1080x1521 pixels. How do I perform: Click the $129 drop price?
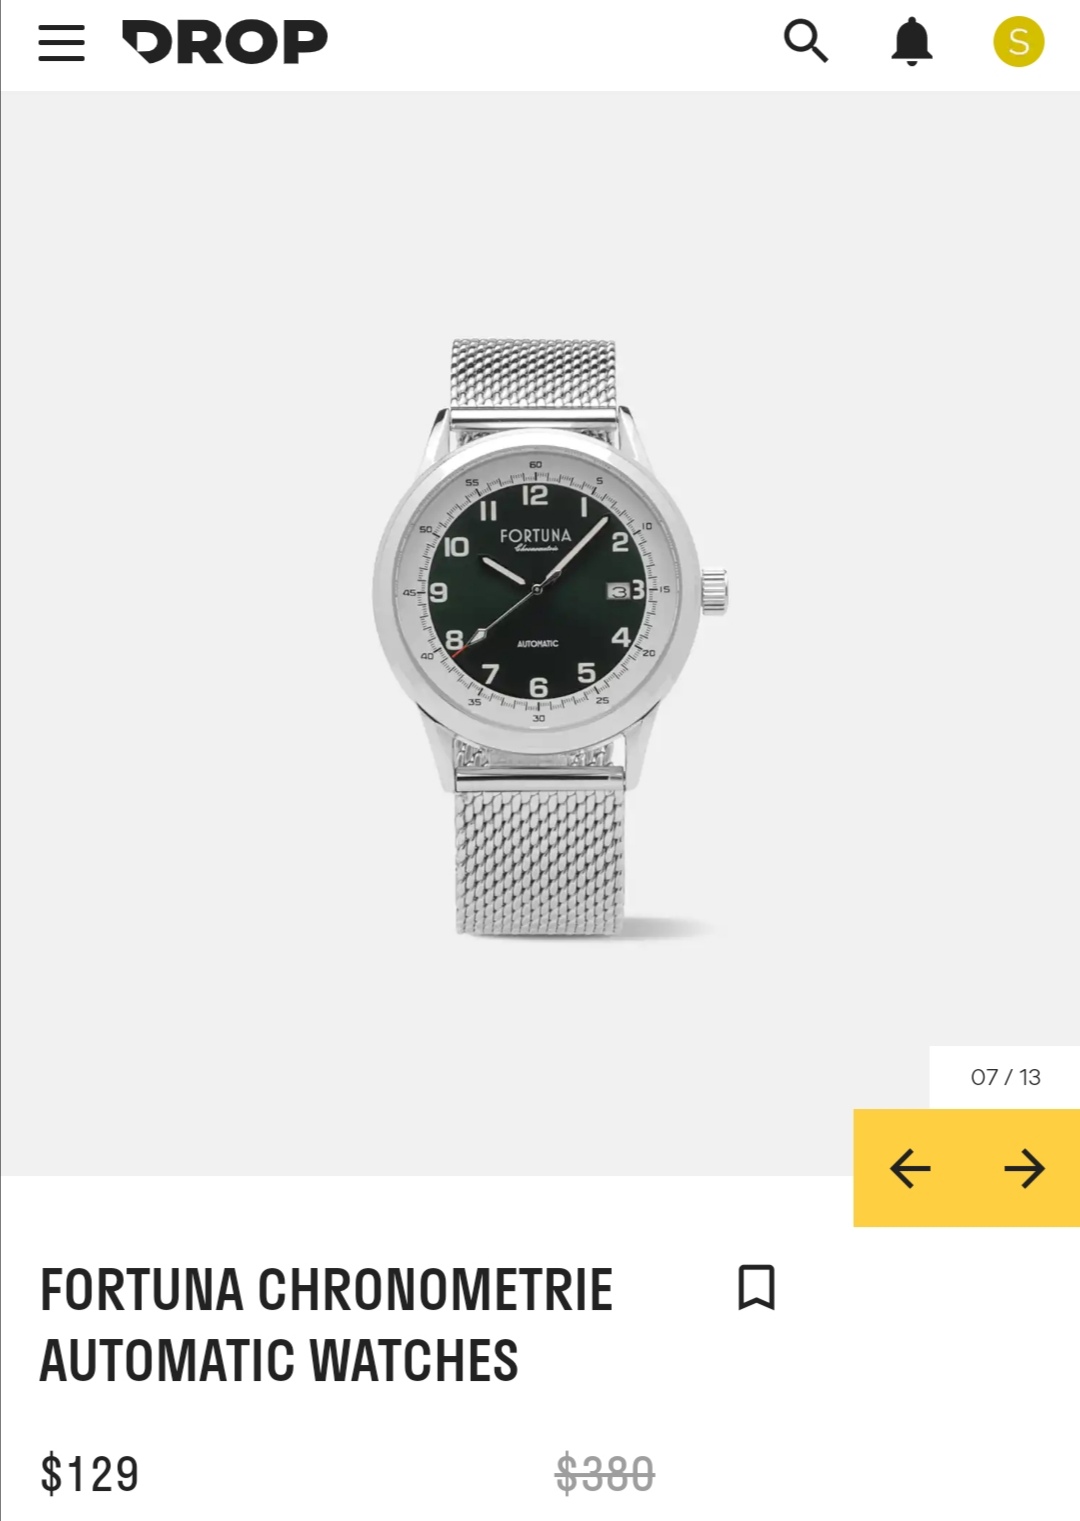click(90, 1474)
